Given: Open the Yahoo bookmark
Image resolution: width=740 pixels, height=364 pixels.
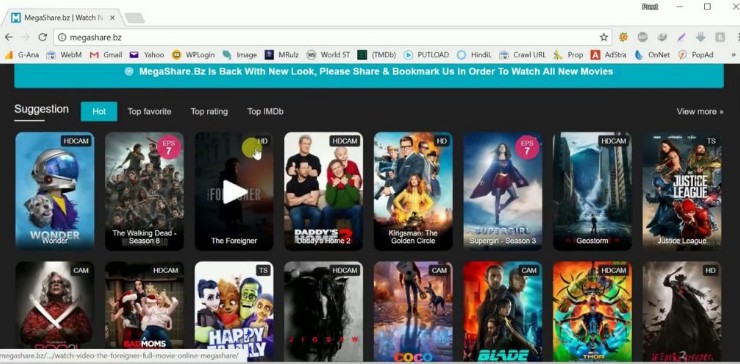Looking at the screenshot, I should (x=147, y=55).
